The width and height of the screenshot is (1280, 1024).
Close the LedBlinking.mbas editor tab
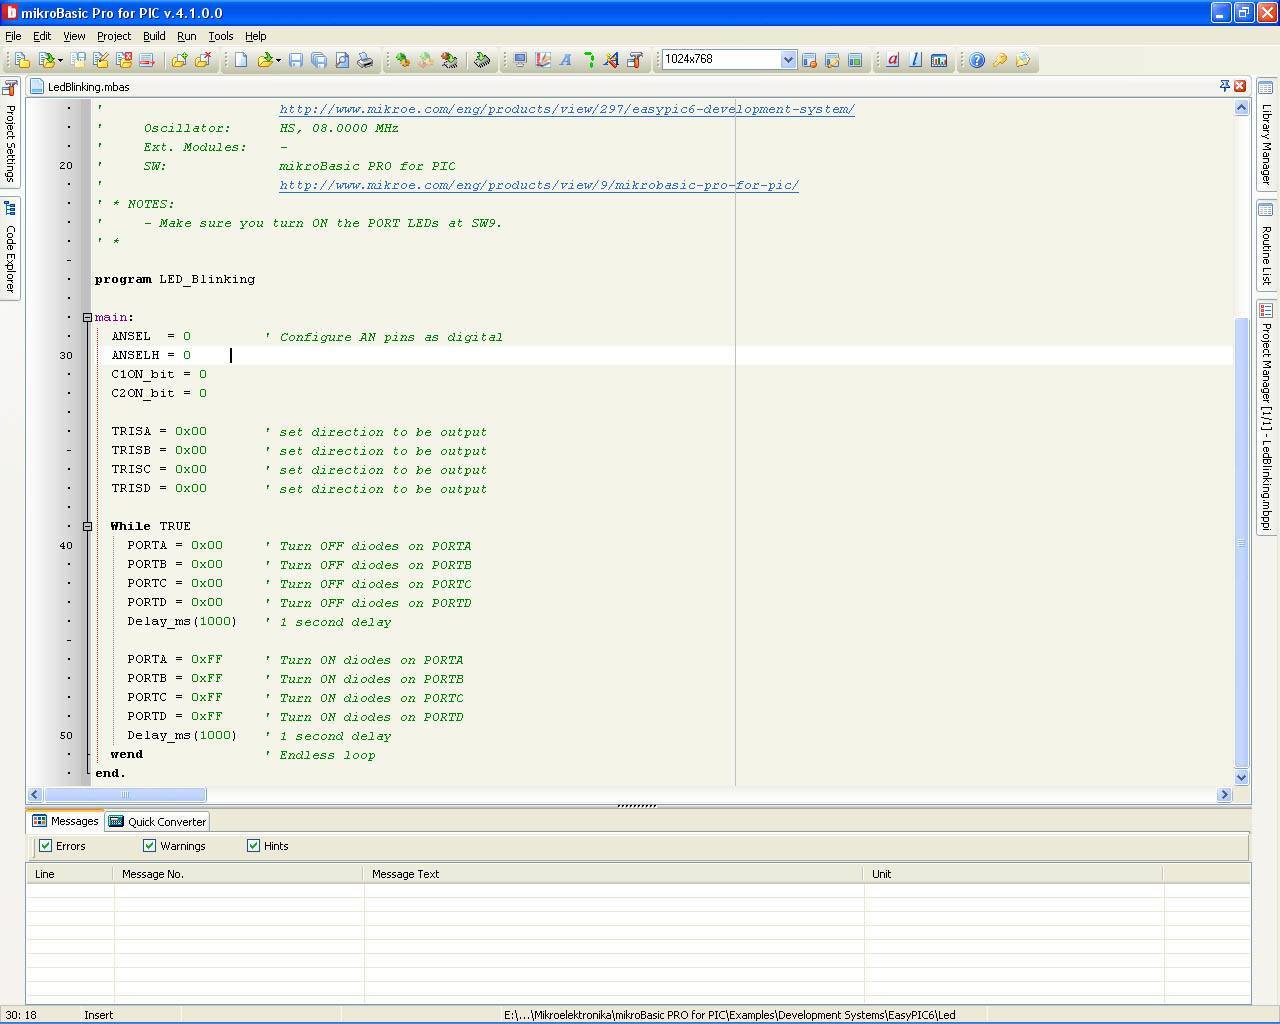[1240, 86]
